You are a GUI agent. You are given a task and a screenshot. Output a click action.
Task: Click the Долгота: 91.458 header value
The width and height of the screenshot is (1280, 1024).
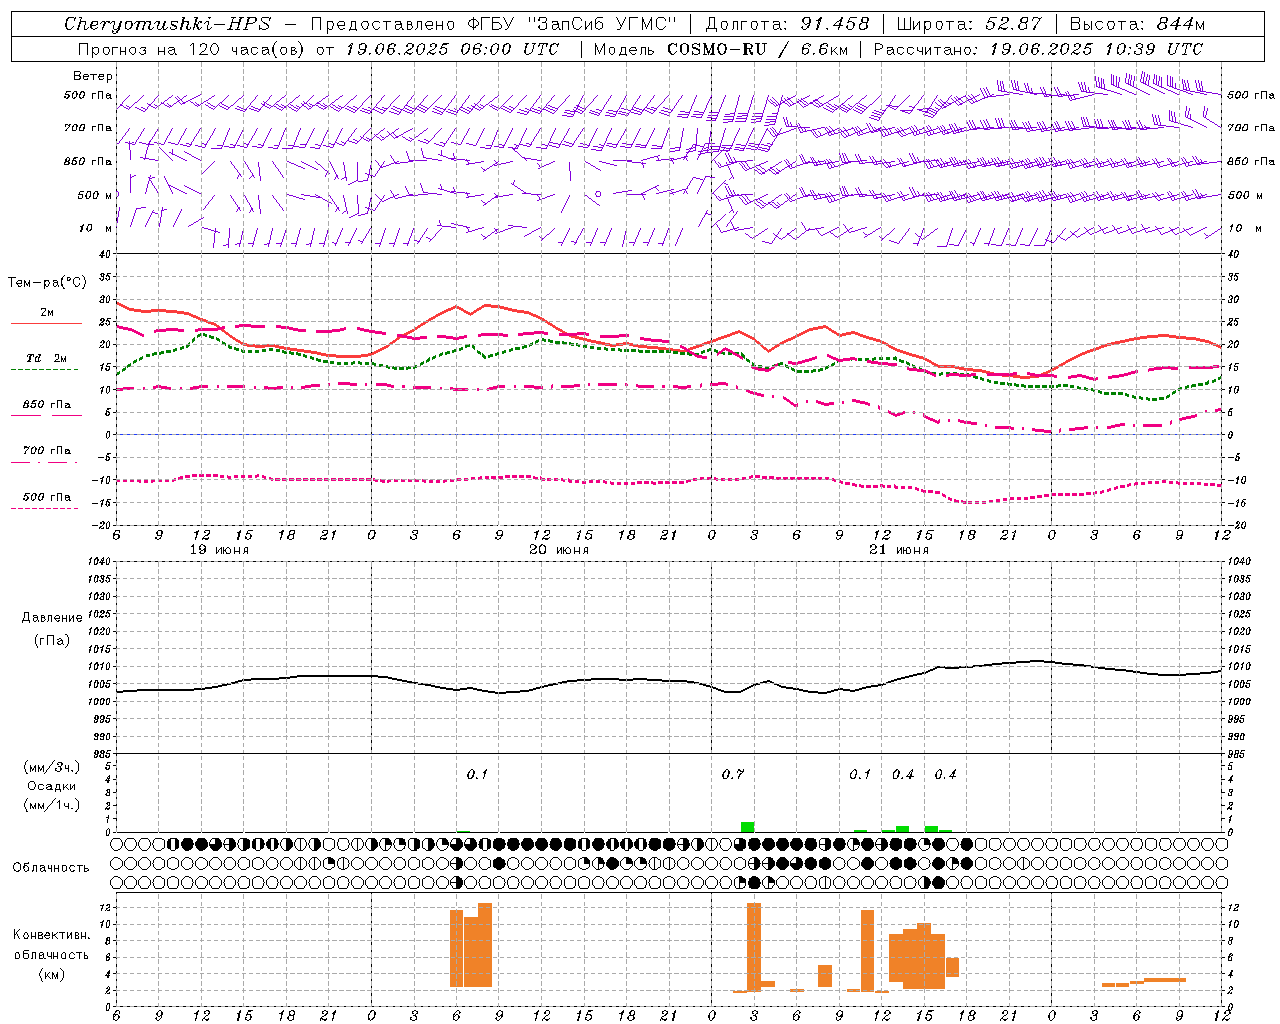tap(787, 24)
